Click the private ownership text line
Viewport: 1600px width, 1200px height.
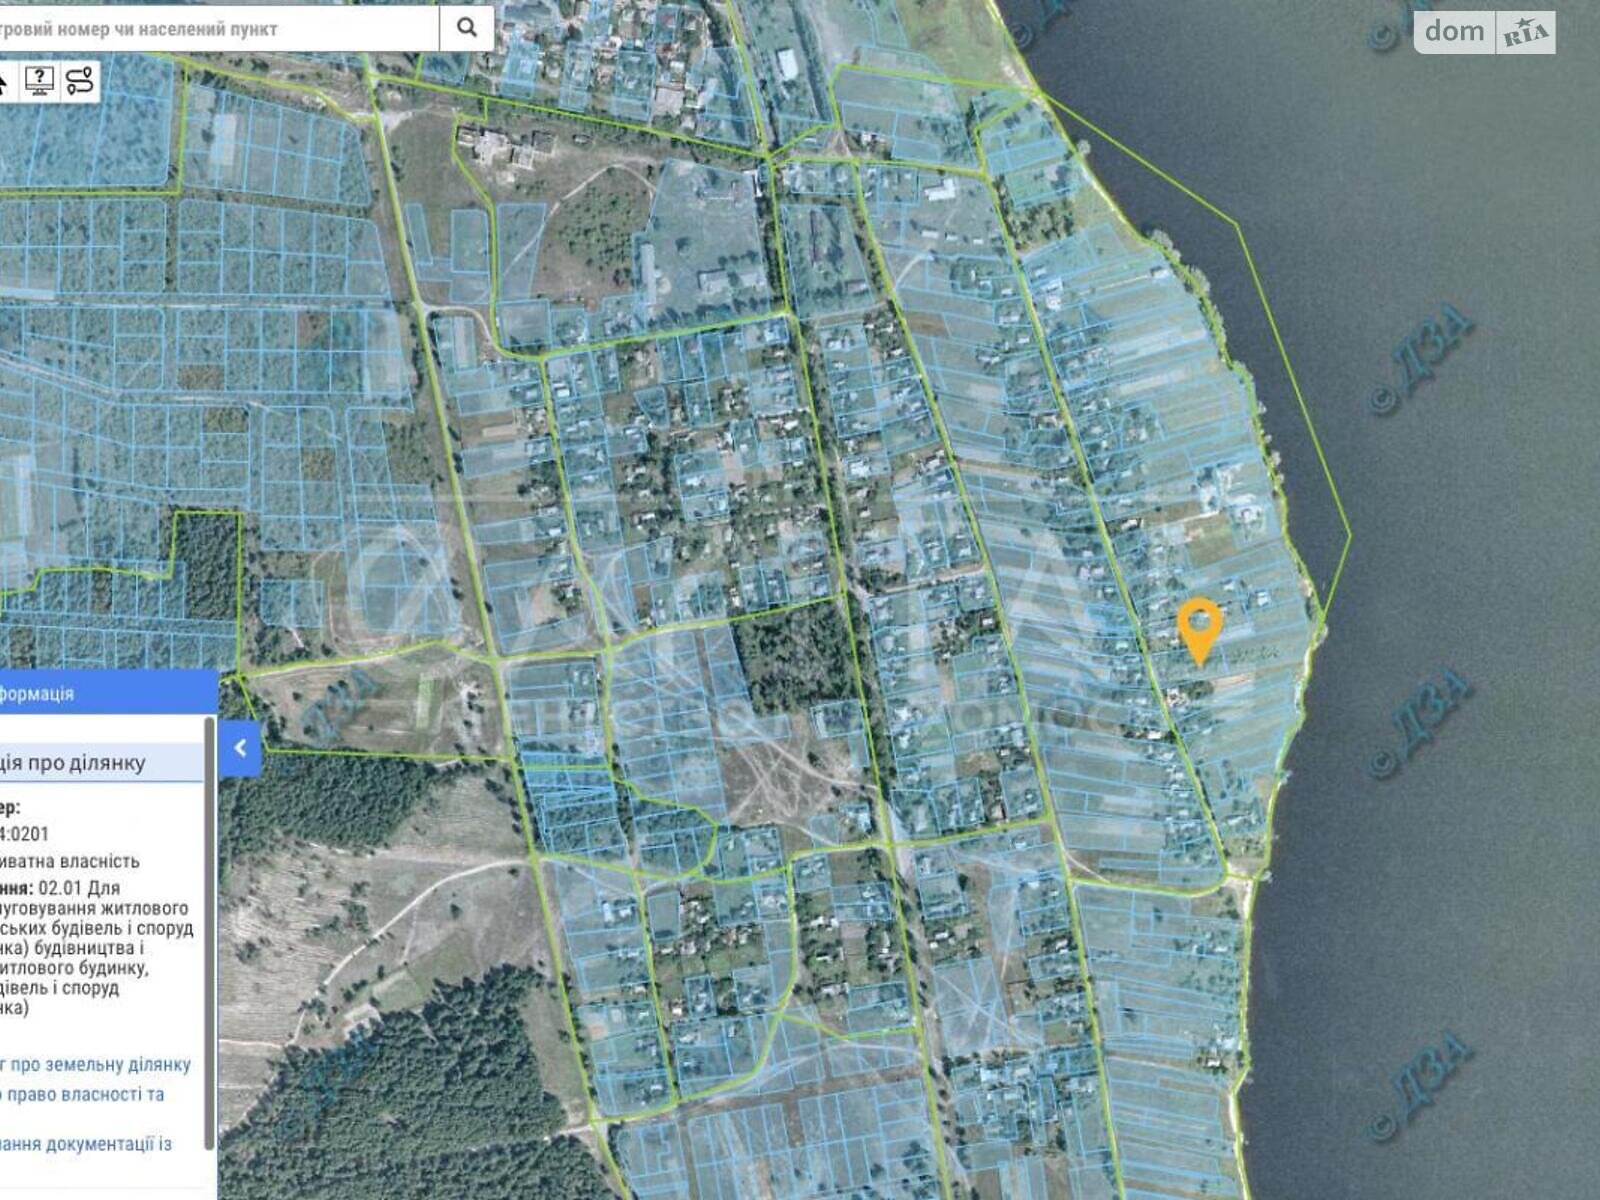tap(70, 861)
